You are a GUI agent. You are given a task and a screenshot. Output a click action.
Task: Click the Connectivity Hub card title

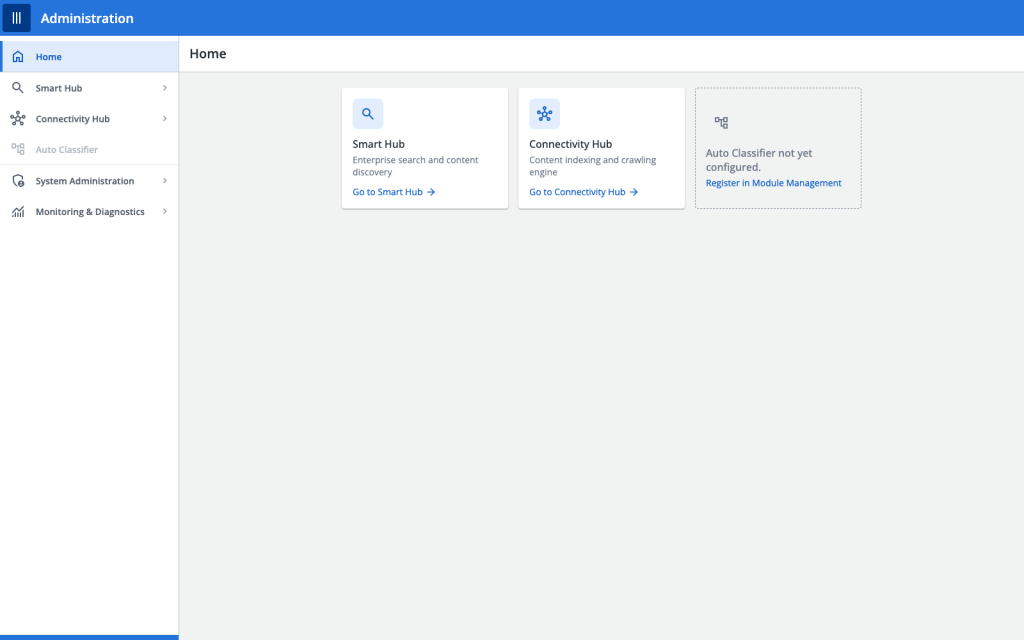[x=570, y=144]
